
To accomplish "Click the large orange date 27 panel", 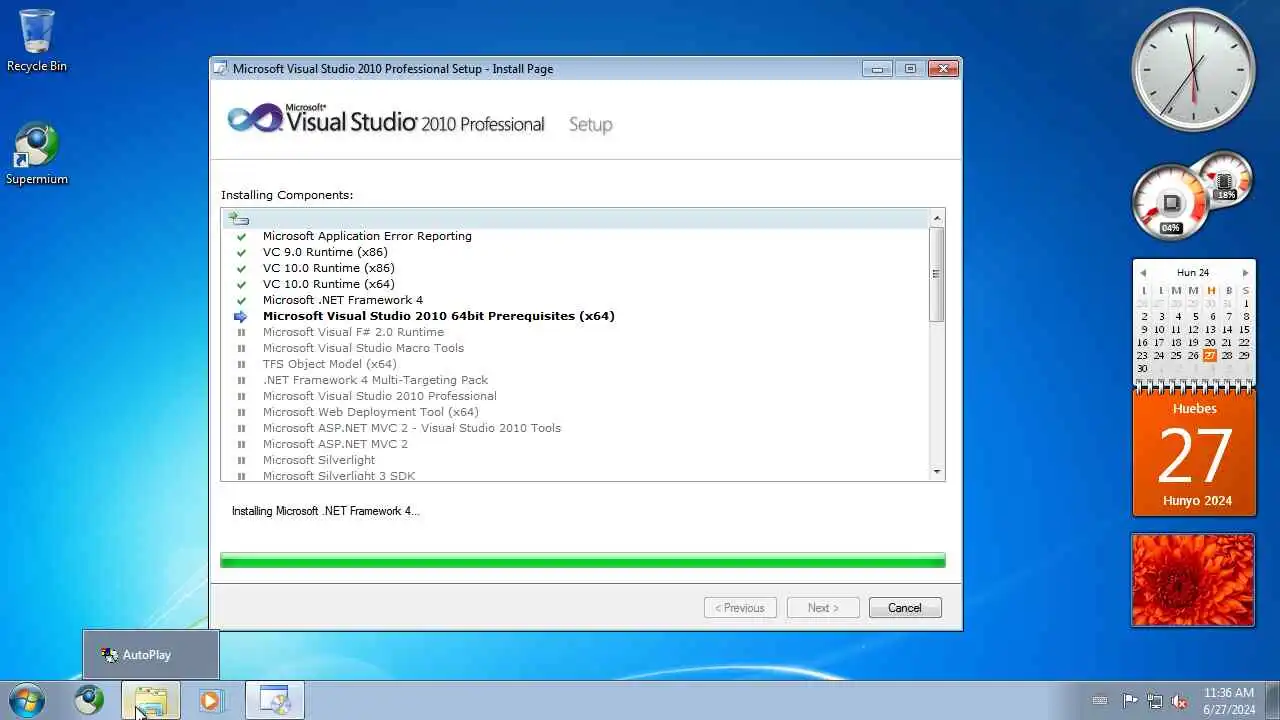I will pos(1194,455).
